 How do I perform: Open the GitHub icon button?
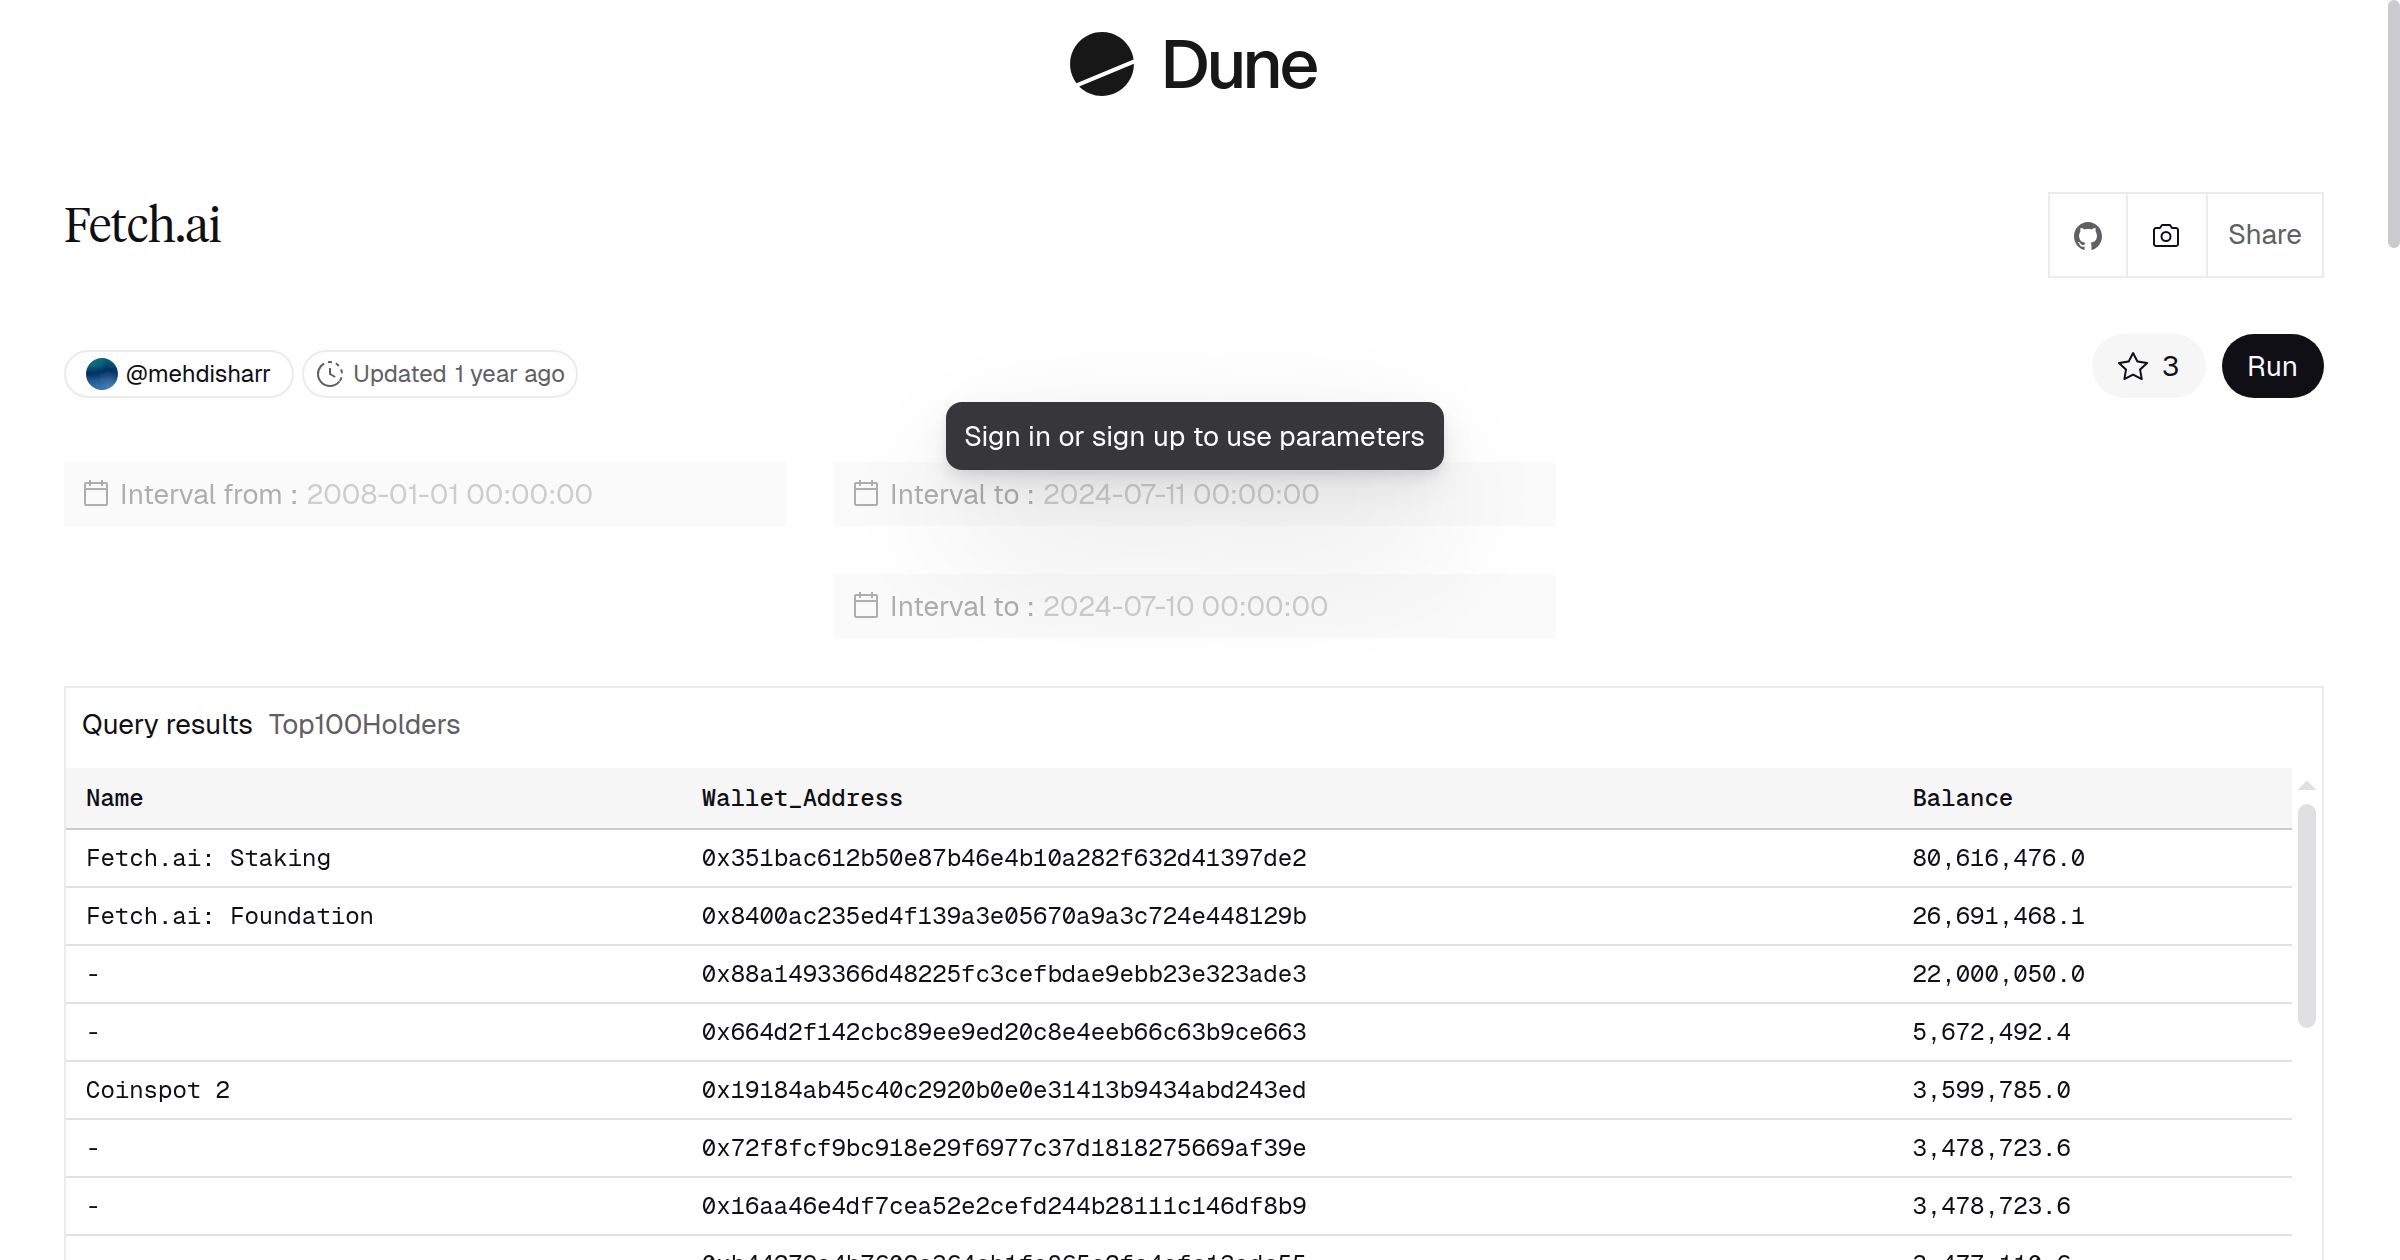pos(2087,236)
